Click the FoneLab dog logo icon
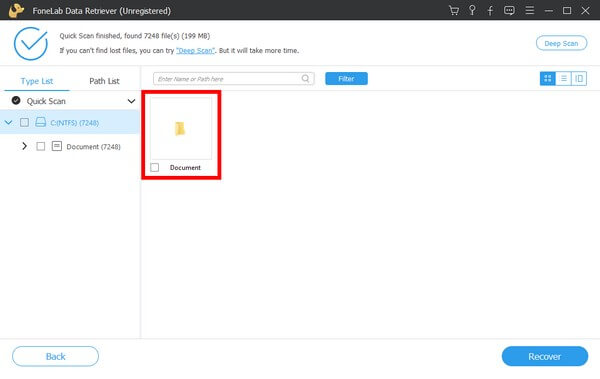The image size is (600, 379). [x=16, y=10]
